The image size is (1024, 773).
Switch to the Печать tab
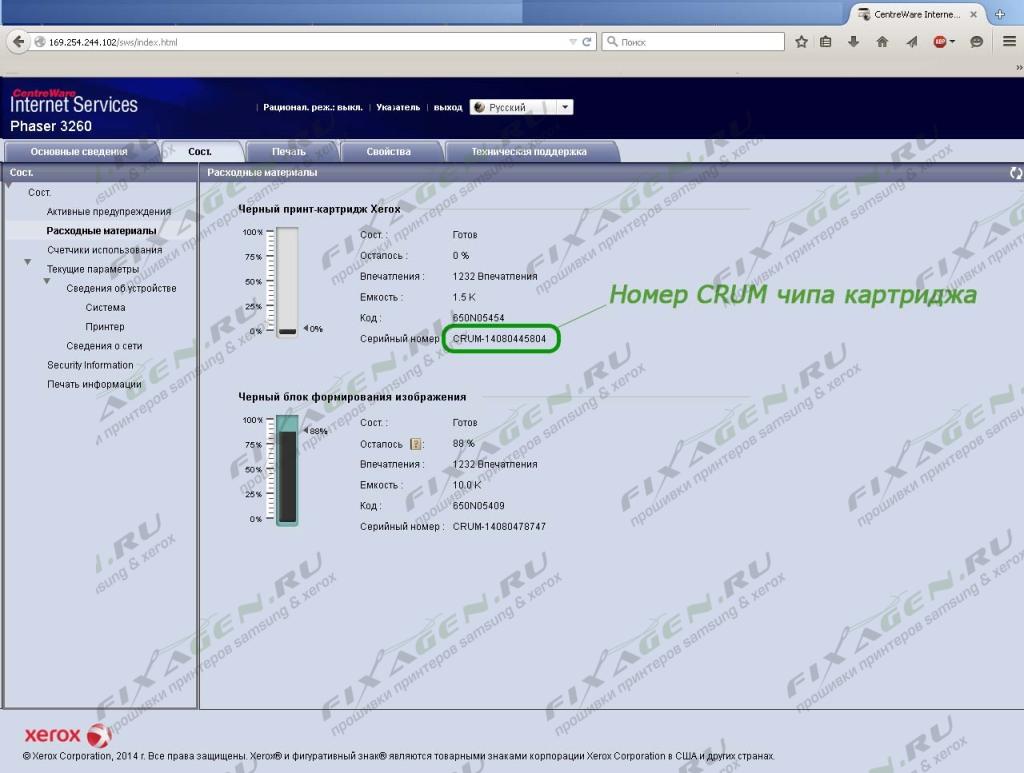pyautogui.click(x=289, y=152)
